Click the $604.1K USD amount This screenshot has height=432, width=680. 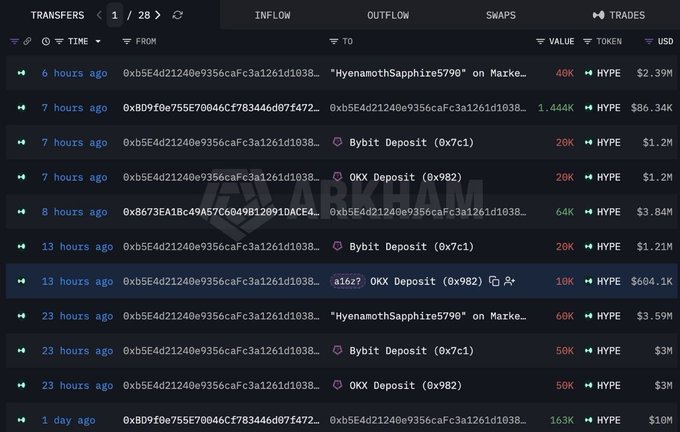tap(651, 281)
